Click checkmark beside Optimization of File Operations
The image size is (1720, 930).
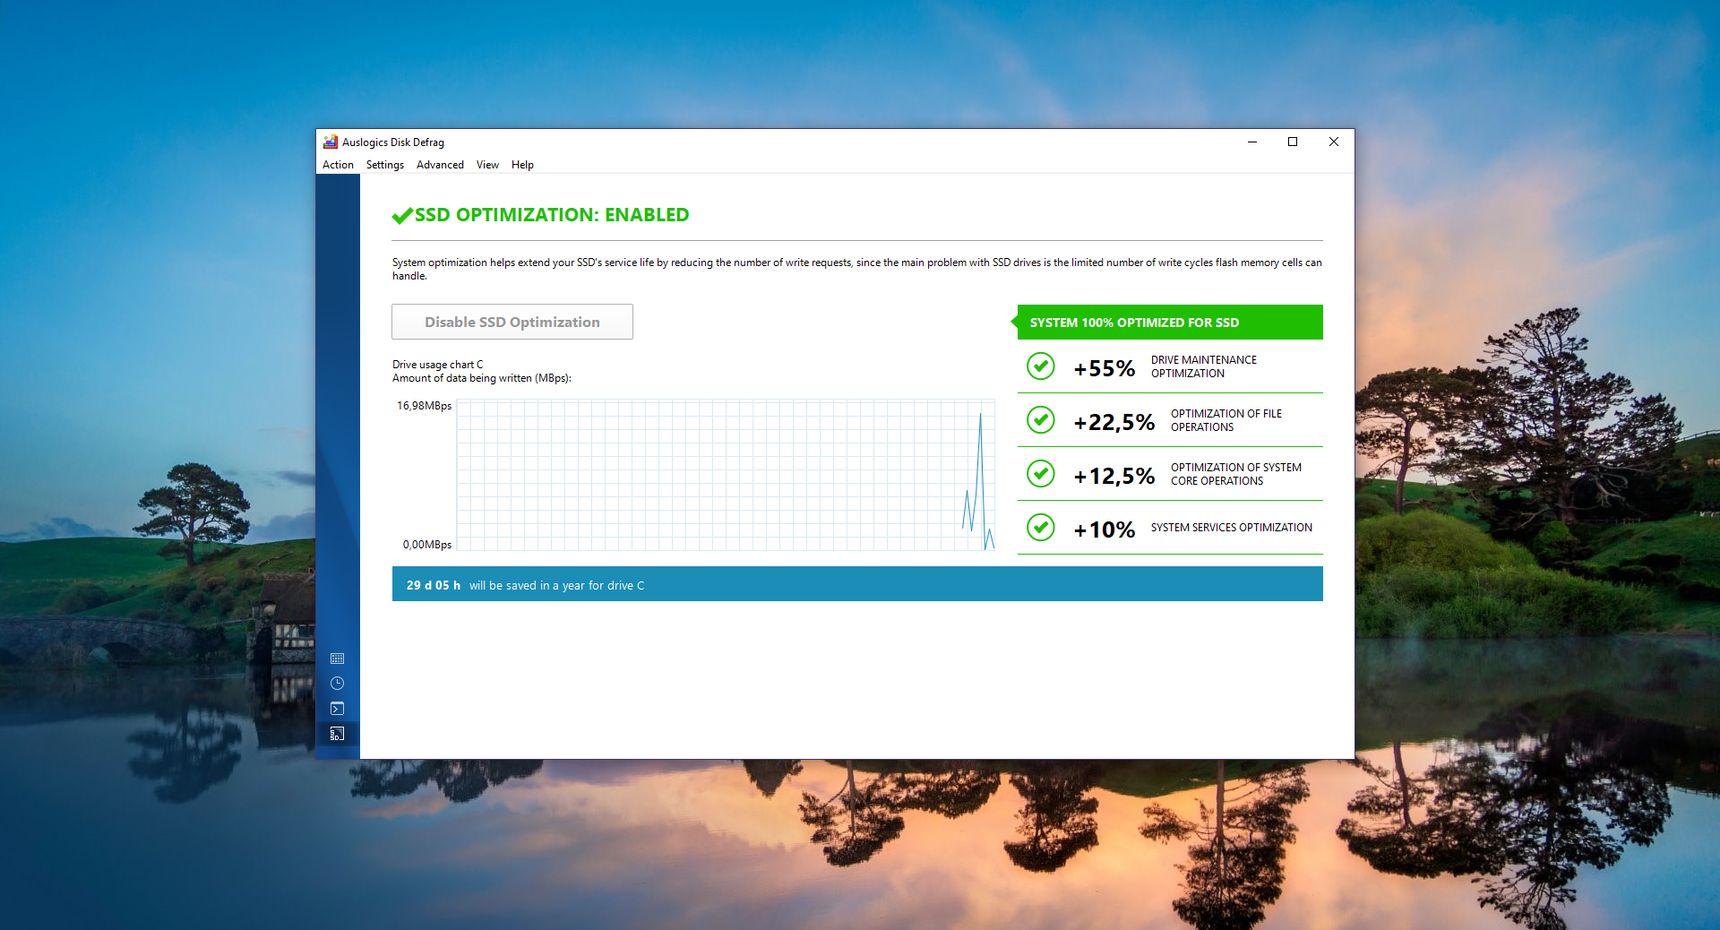tap(1041, 420)
